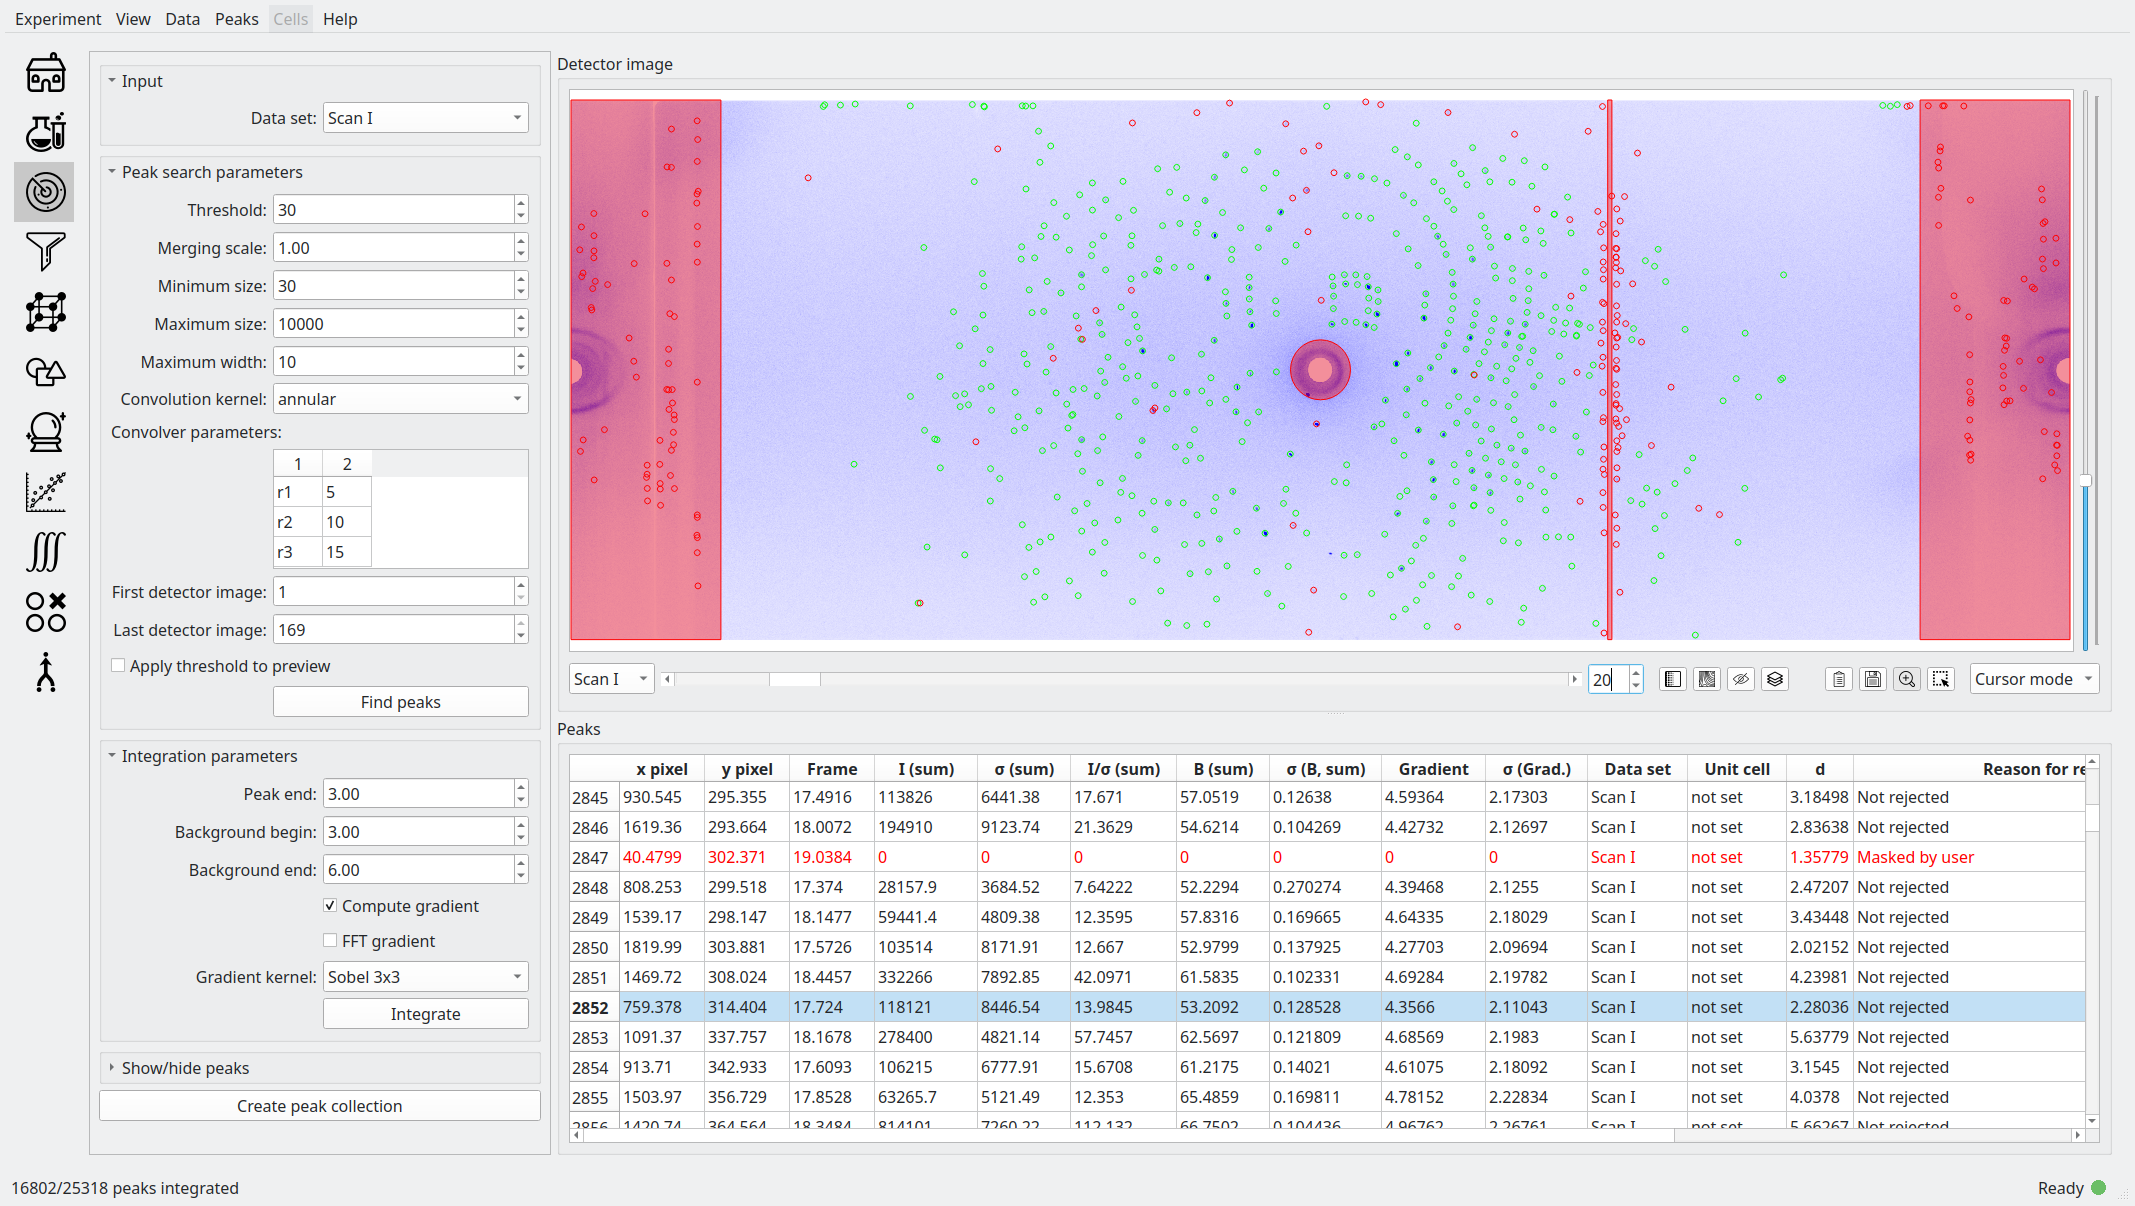Expand the Show/hide peaks section

185,1068
